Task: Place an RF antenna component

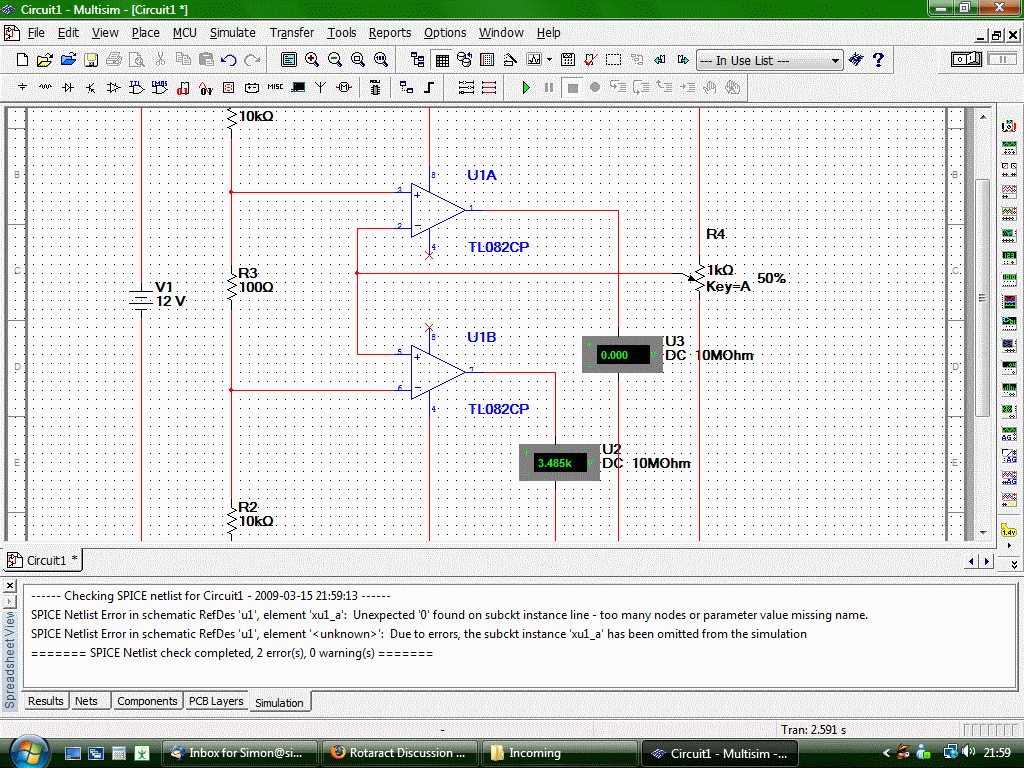Action: click(321, 87)
